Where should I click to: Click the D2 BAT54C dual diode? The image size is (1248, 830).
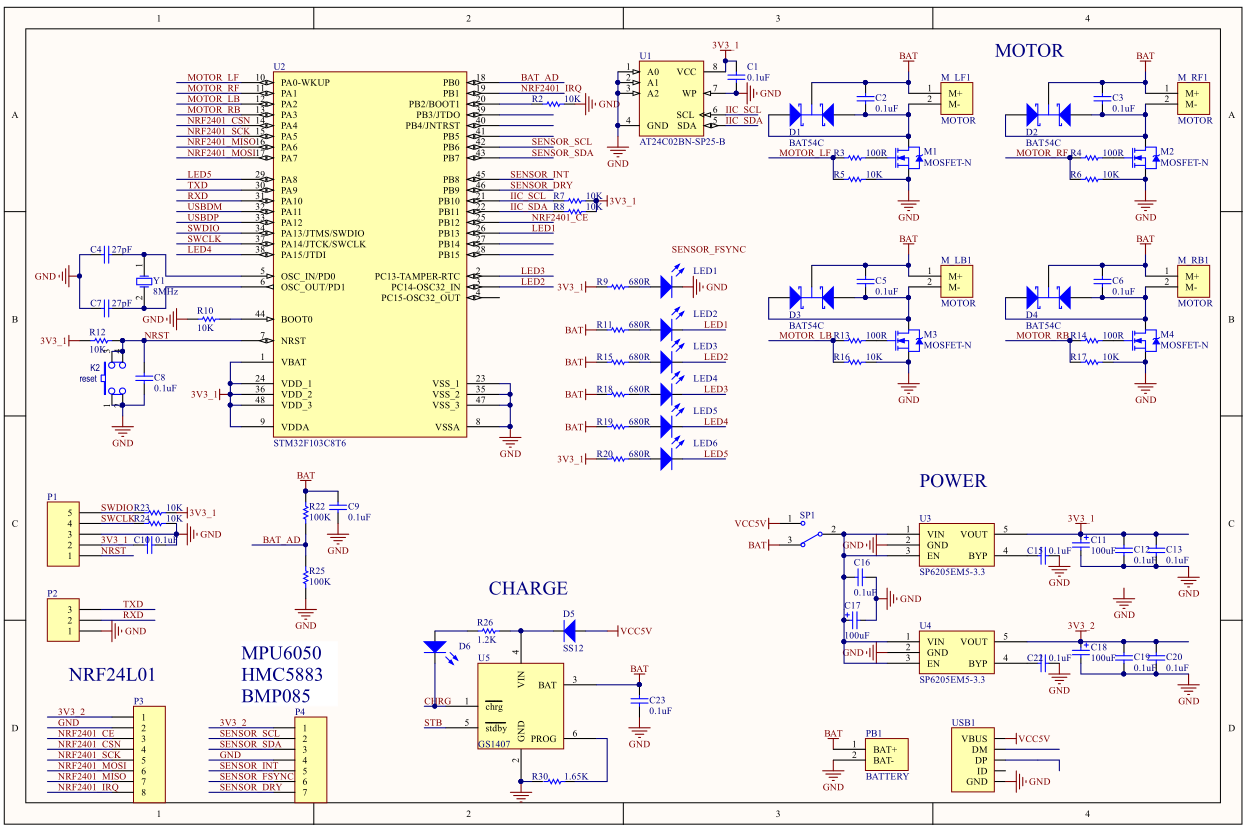1048,115
